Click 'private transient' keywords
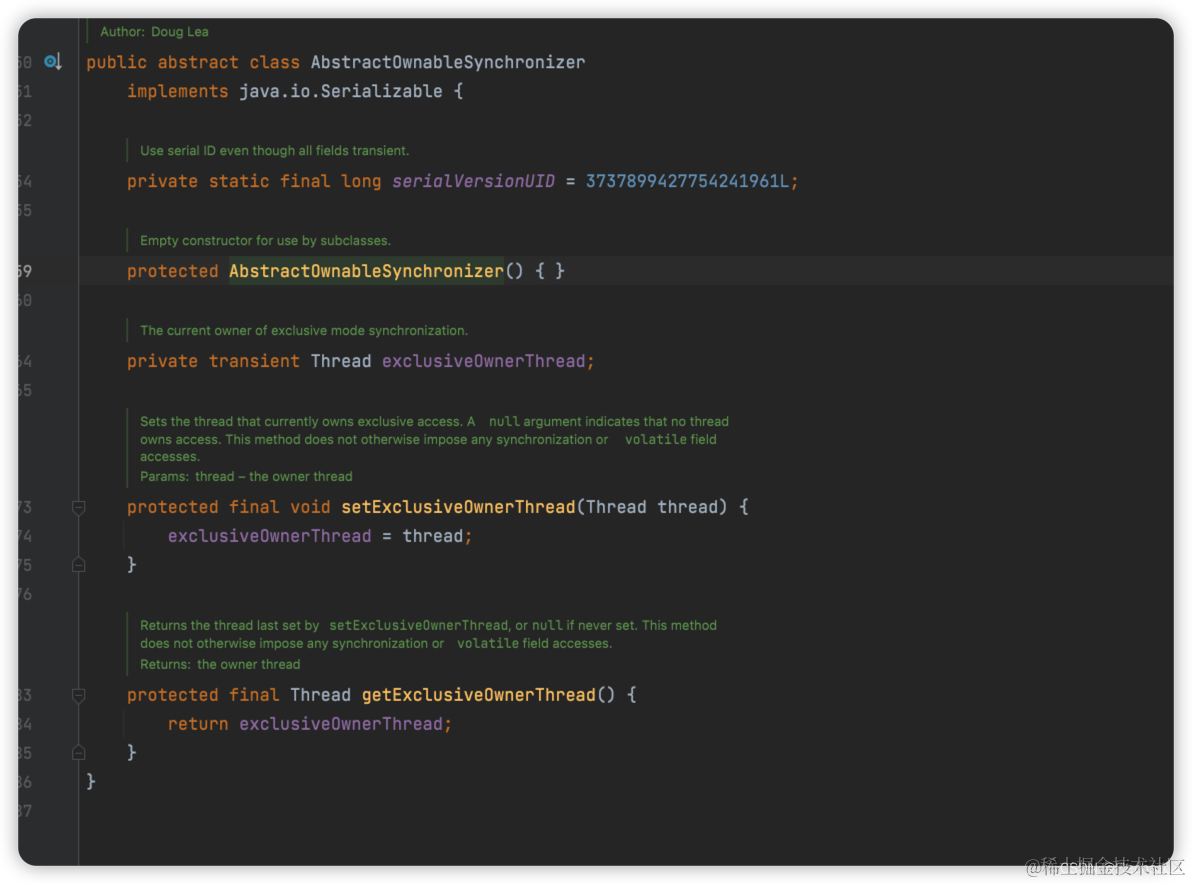Viewport: 1192px width, 884px height. [x=213, y=361]
